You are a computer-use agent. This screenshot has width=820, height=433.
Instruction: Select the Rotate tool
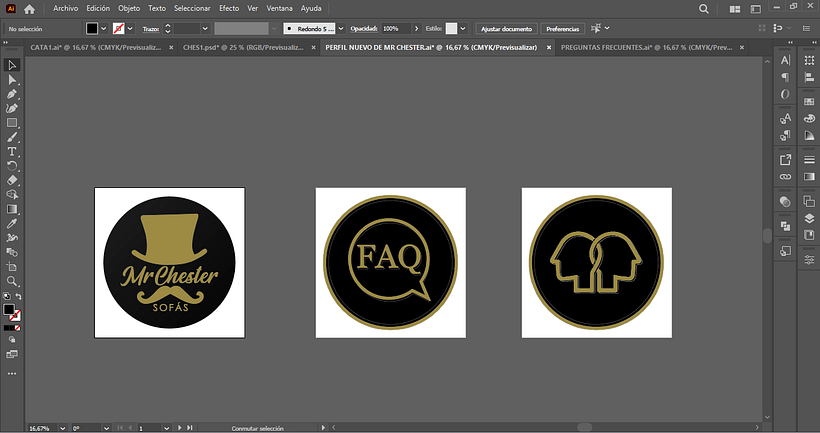12,166
